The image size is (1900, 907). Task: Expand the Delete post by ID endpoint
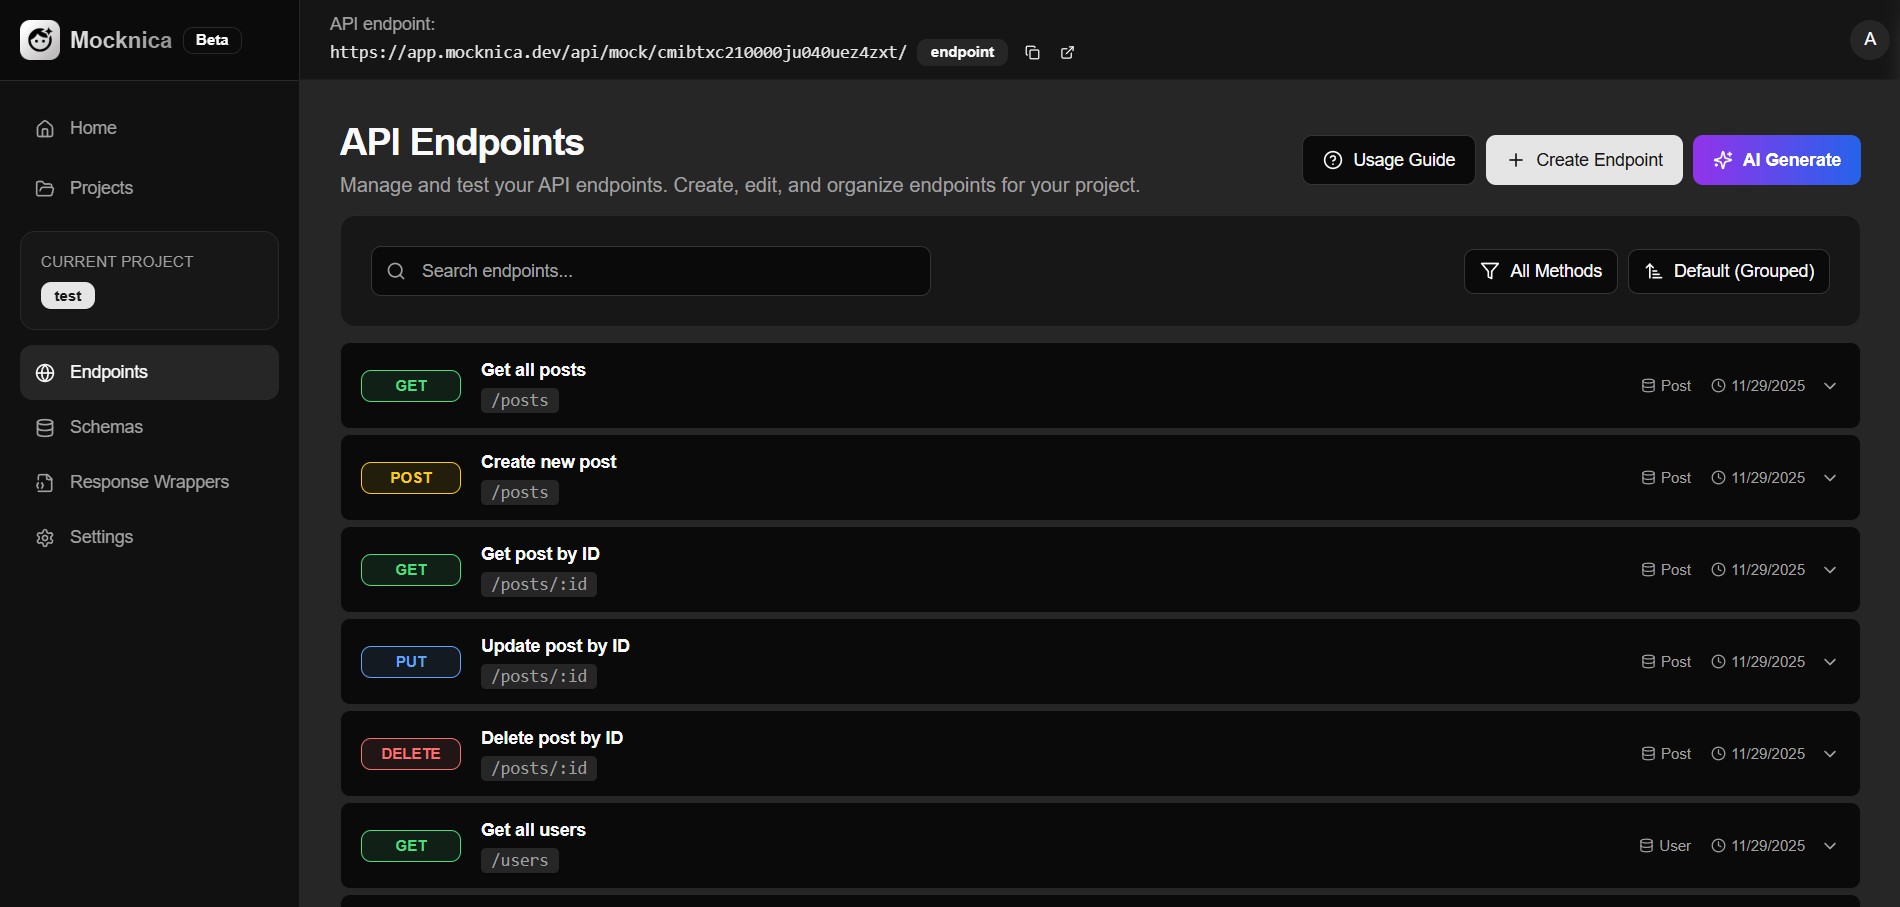tap(1830, 754)
